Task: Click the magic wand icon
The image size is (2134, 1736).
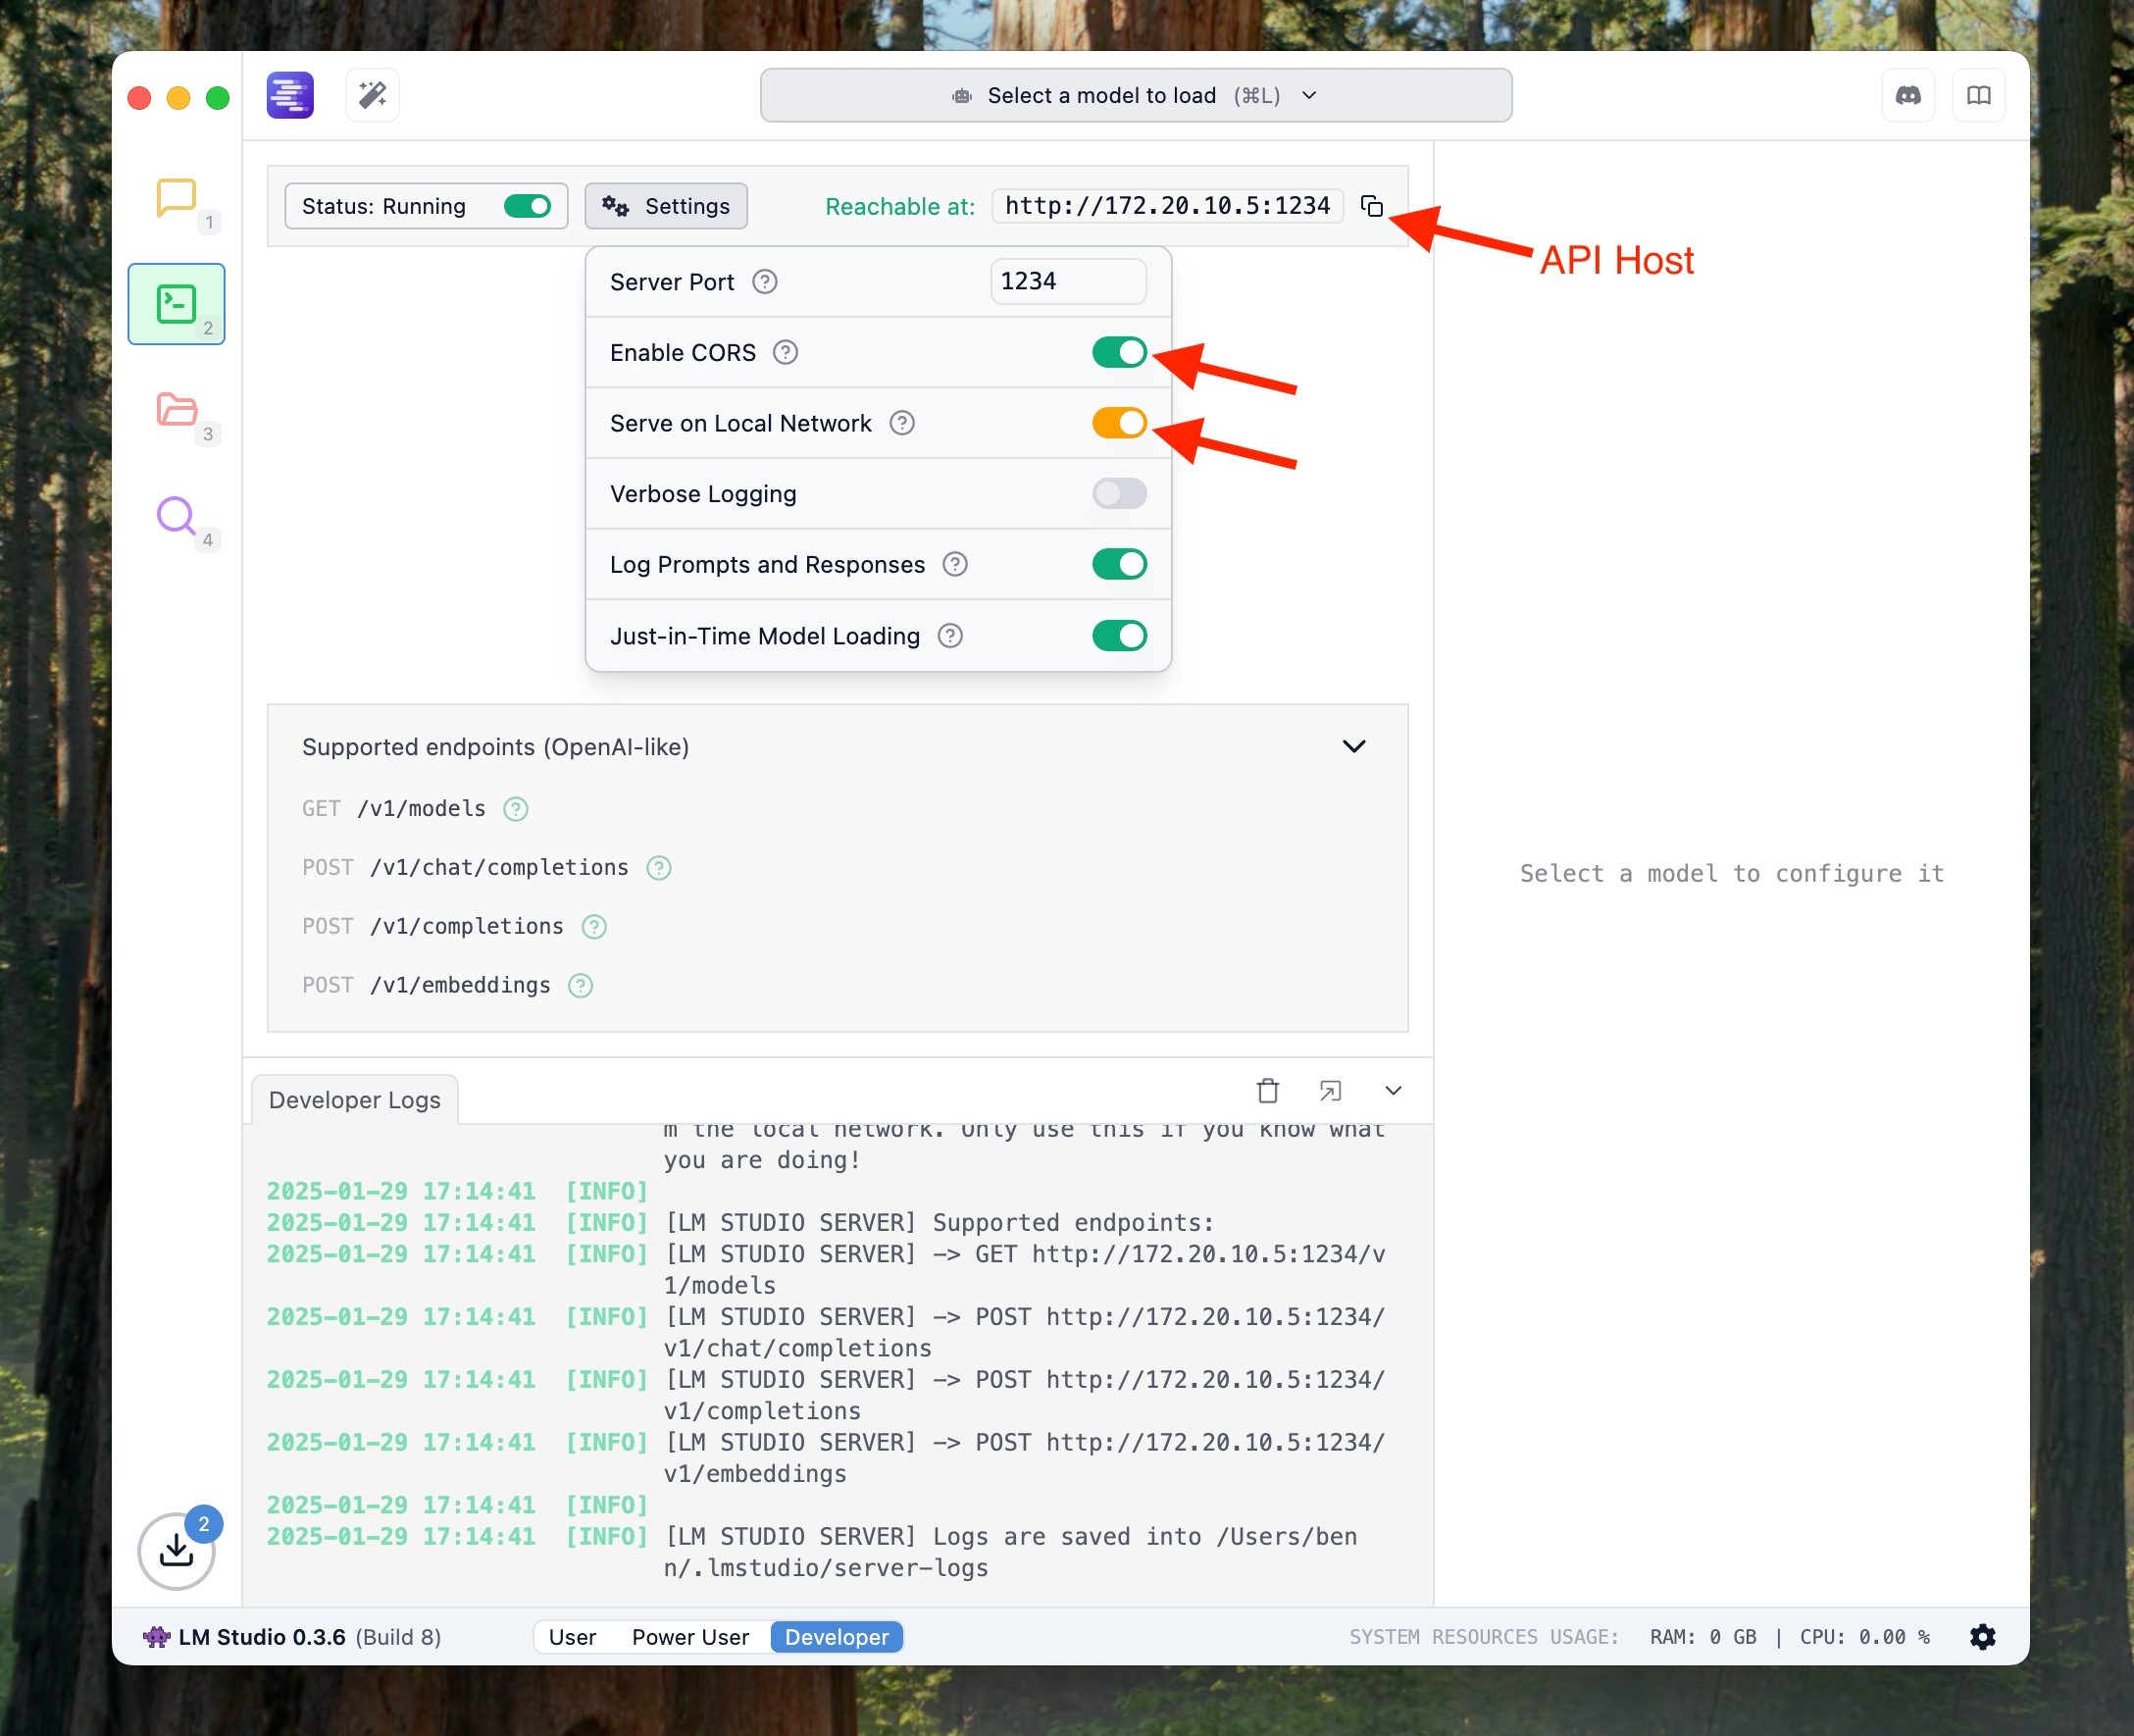Action: pos(373,96)
